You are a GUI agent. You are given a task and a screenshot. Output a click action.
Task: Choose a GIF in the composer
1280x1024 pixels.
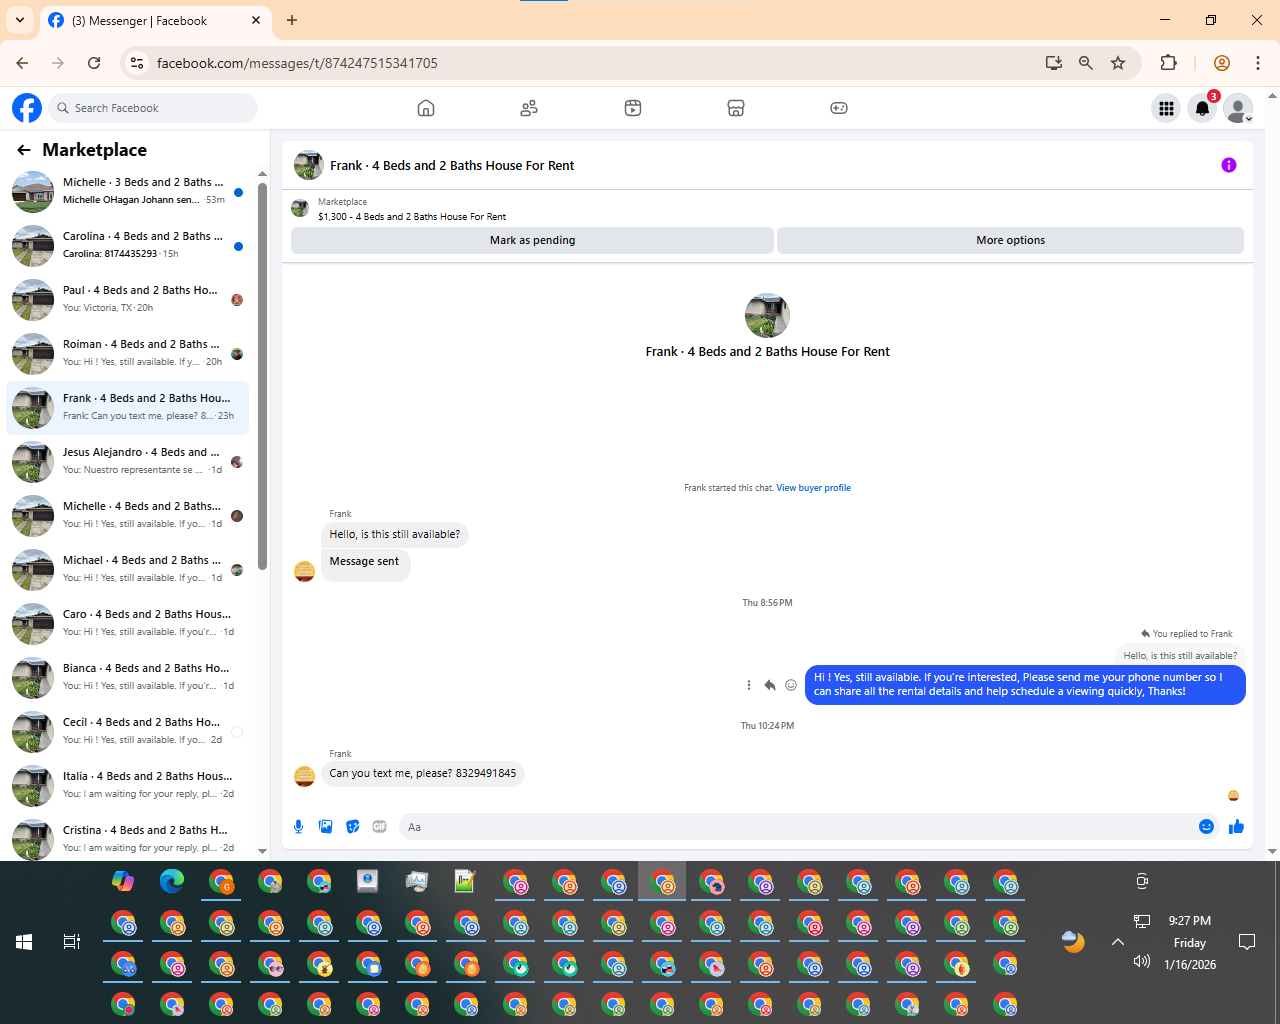click(379, 826)
